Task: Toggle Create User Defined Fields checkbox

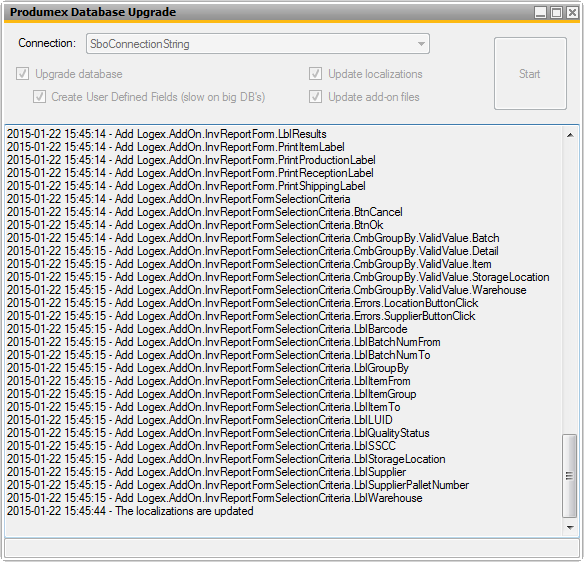Action: click(x=39, y=97)
